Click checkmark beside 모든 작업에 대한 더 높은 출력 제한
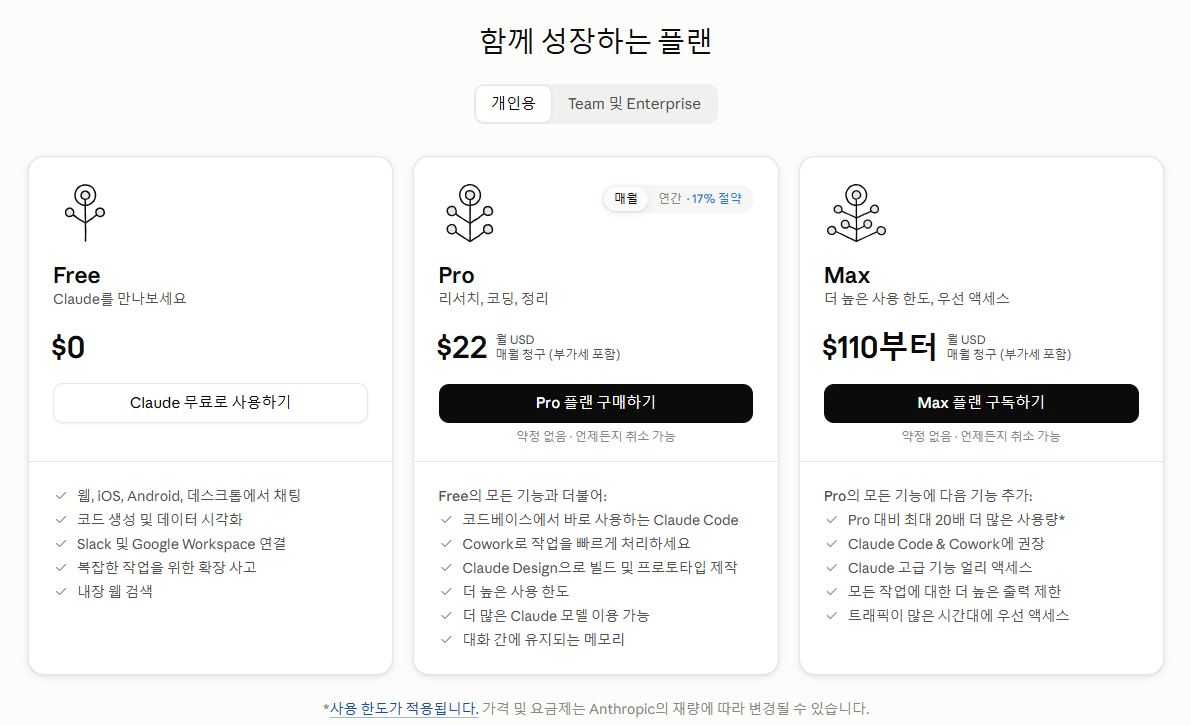1191x725 pixels. point(832,591)
